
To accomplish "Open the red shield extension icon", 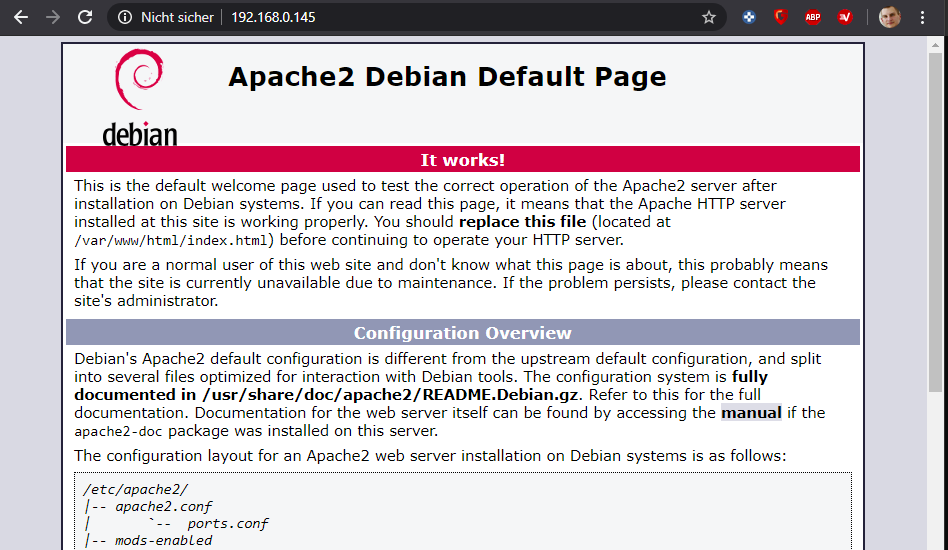I will coord(781,17).
